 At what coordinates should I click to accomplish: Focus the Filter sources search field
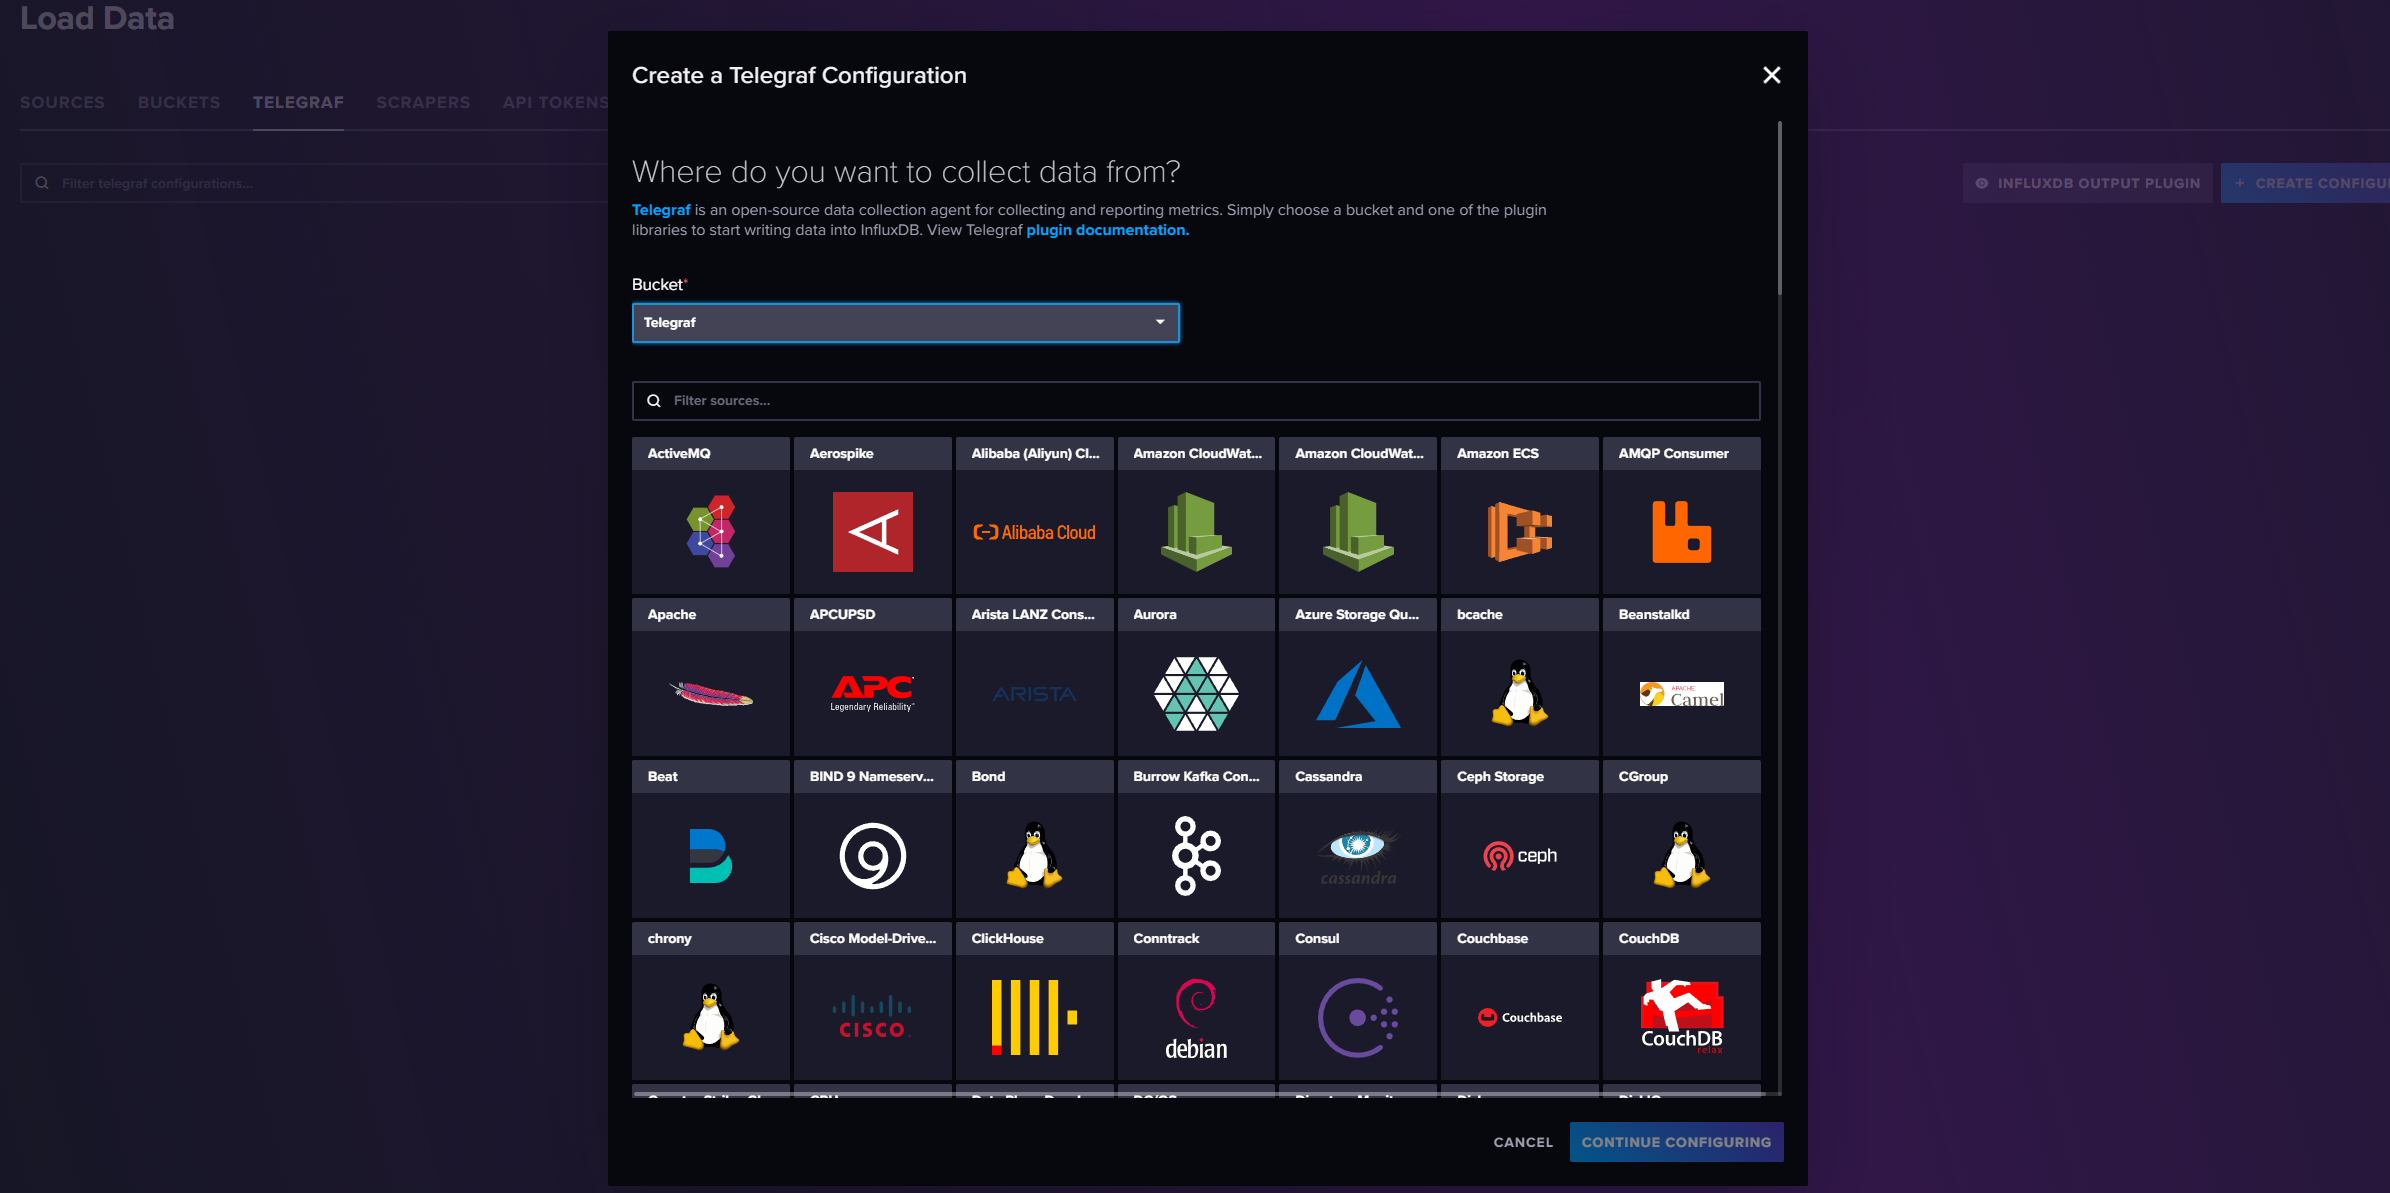tap(1195, 400)
